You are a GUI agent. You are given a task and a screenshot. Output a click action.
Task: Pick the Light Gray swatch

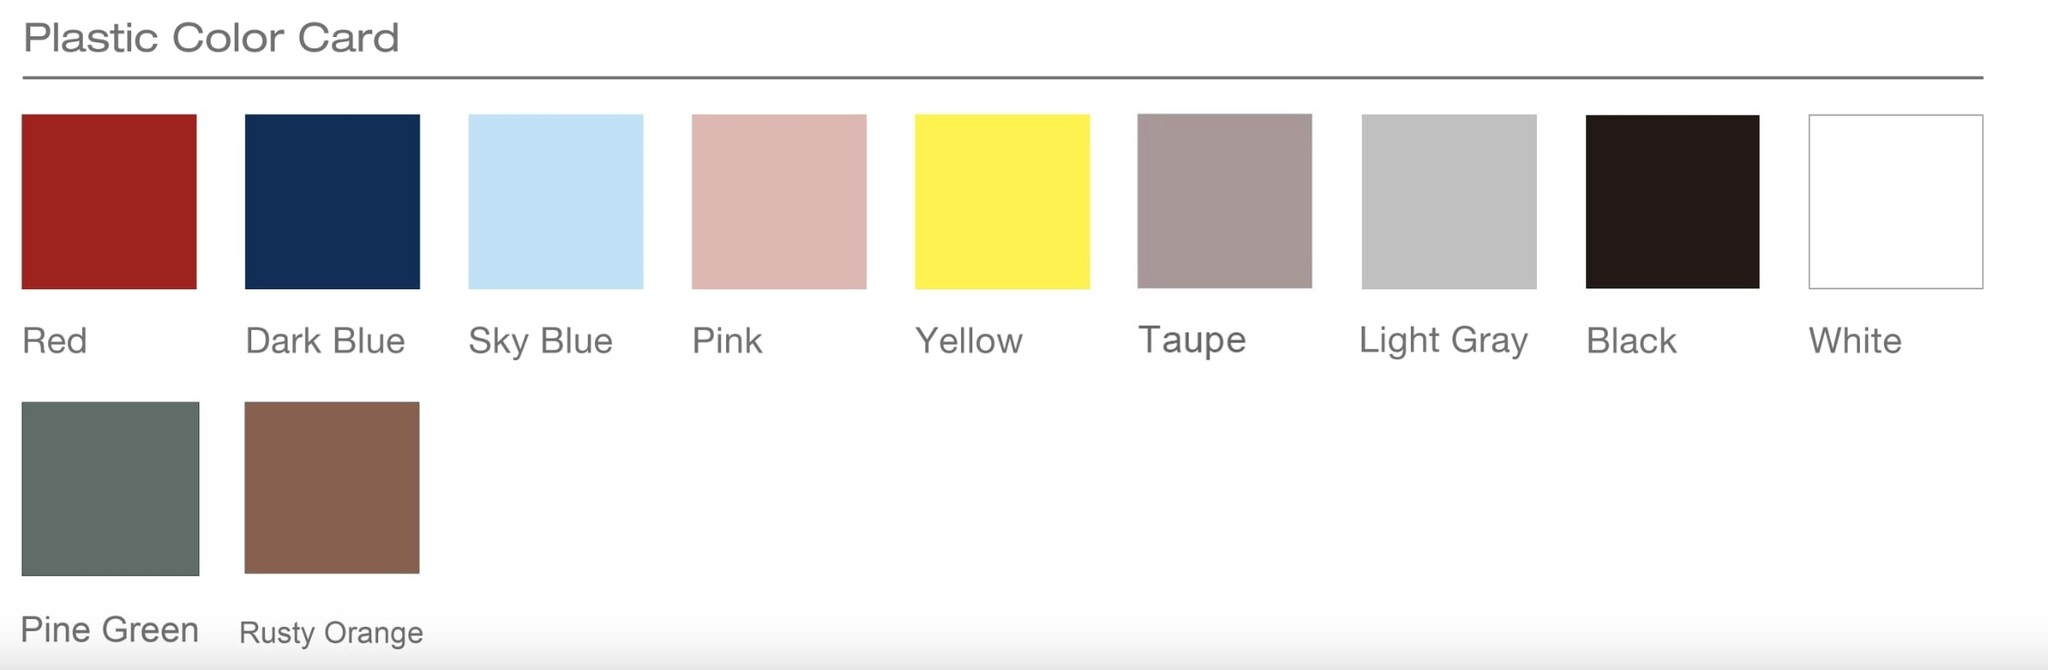point(1449,201)
